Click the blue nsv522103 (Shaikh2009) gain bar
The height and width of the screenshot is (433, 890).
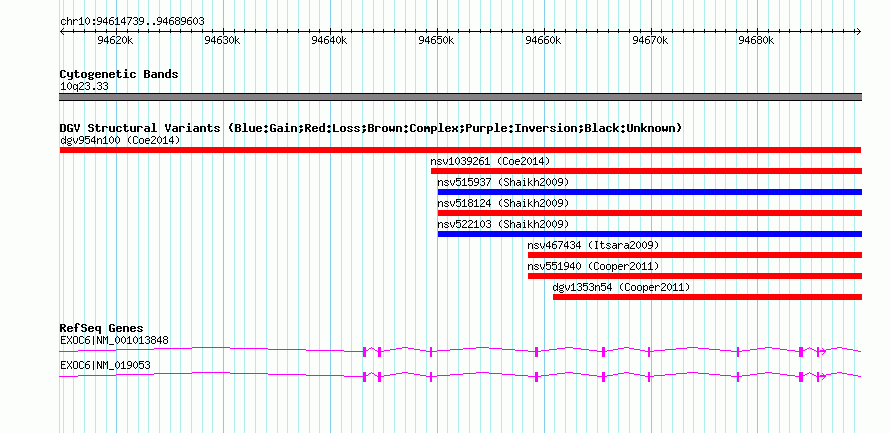pos(649,234)
